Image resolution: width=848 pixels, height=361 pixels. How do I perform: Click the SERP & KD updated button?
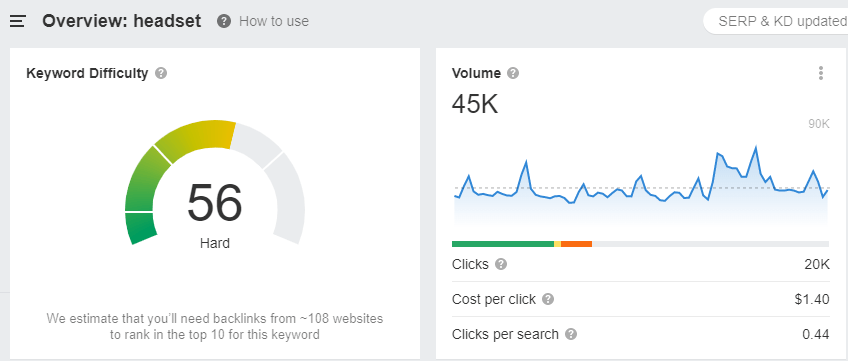point(776,22)
